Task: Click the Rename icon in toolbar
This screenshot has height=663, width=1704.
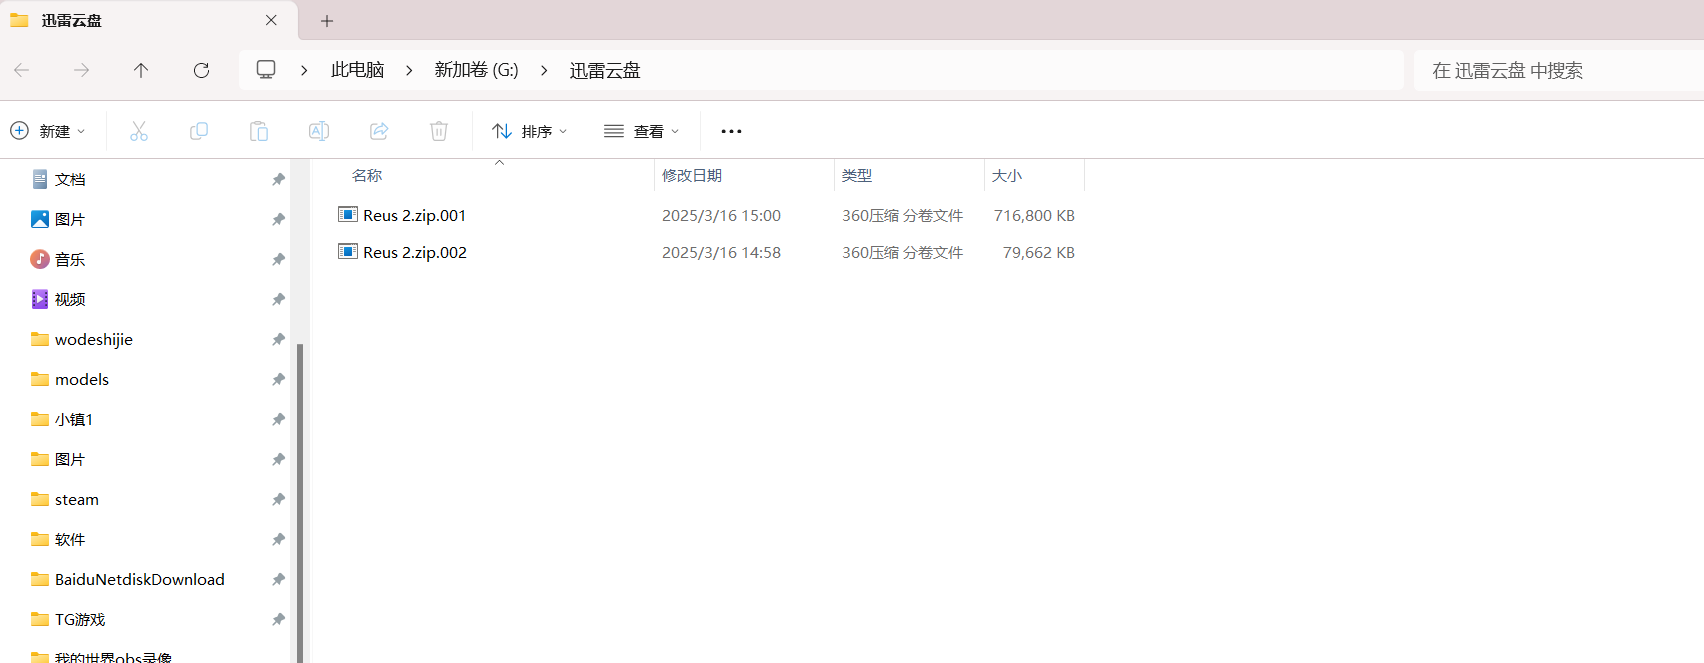Action: click(x=319, y=131)
